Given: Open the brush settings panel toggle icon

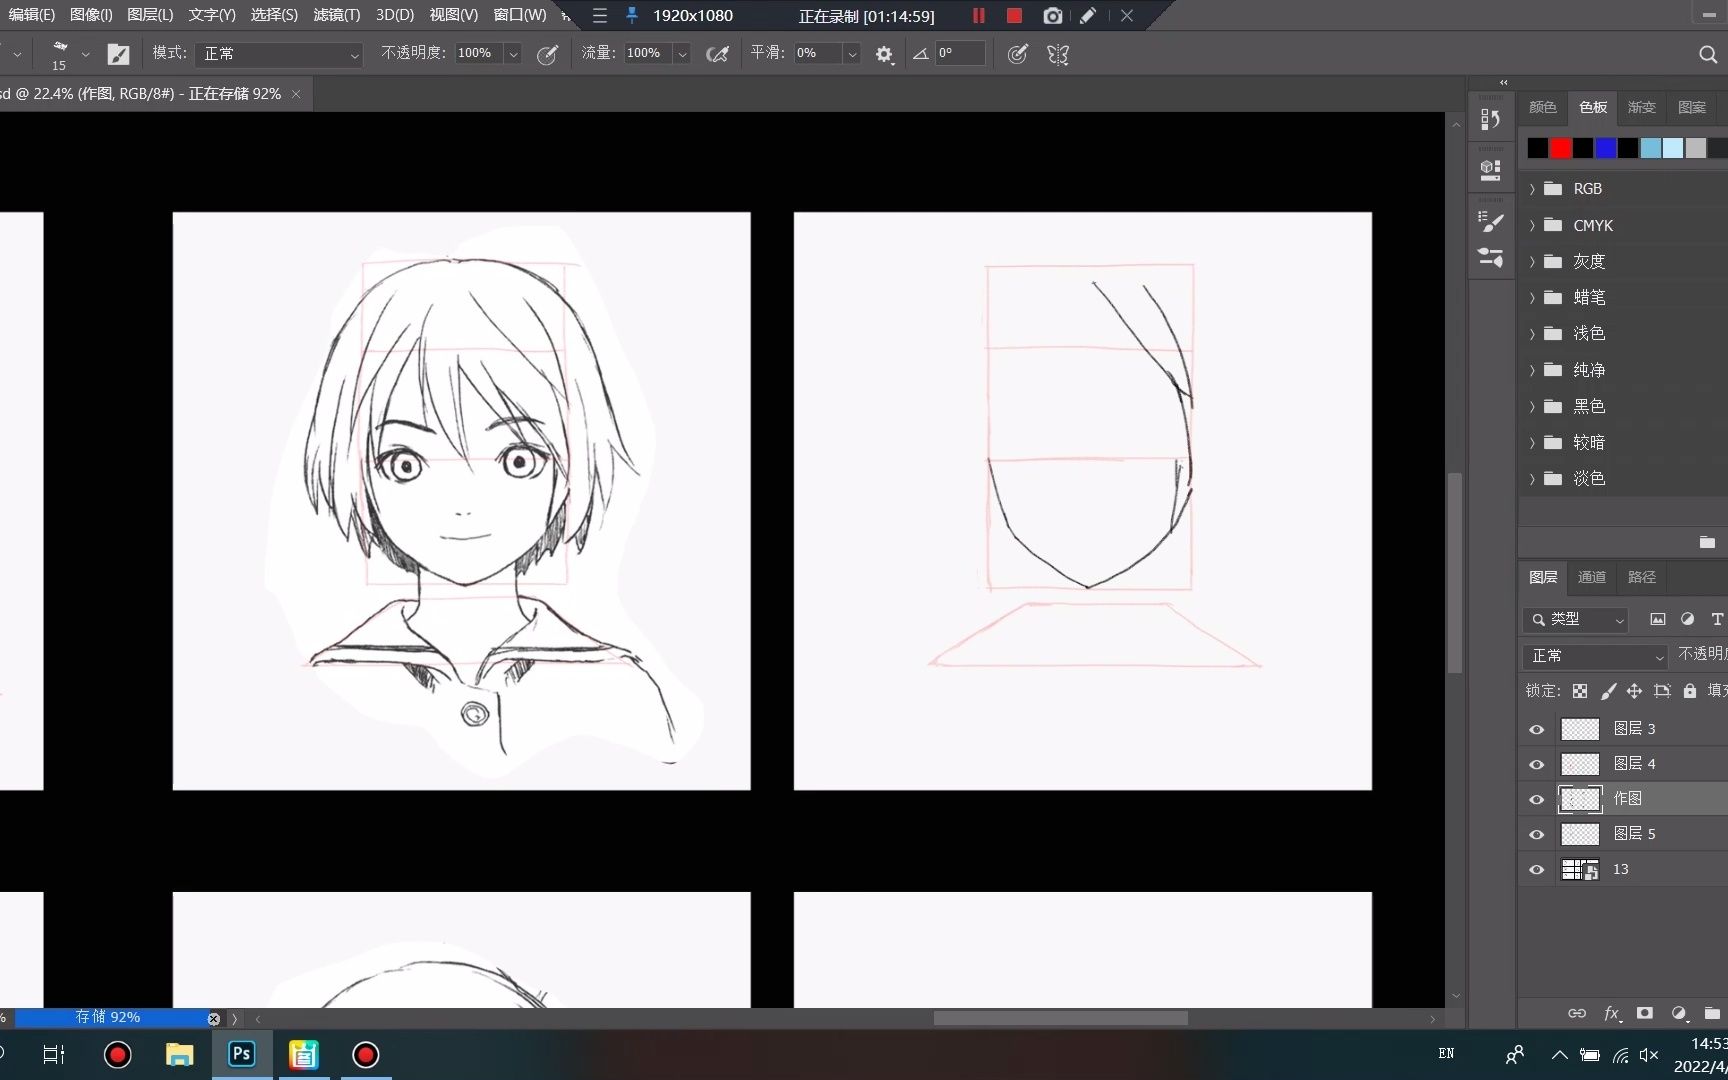Looking at the screenshot, I should [118, 54].
